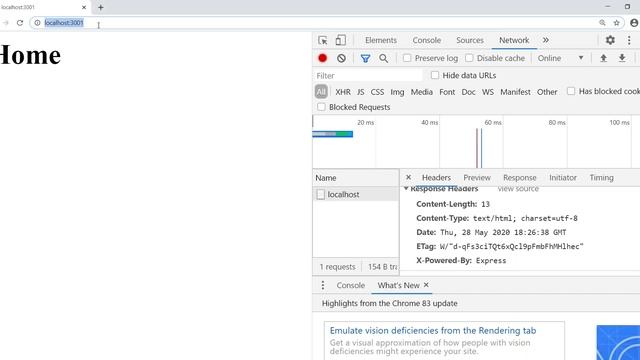This screenshot has height=360, width=640.
Task: Switch to the Sources panel
Action: tap(470, 40)
